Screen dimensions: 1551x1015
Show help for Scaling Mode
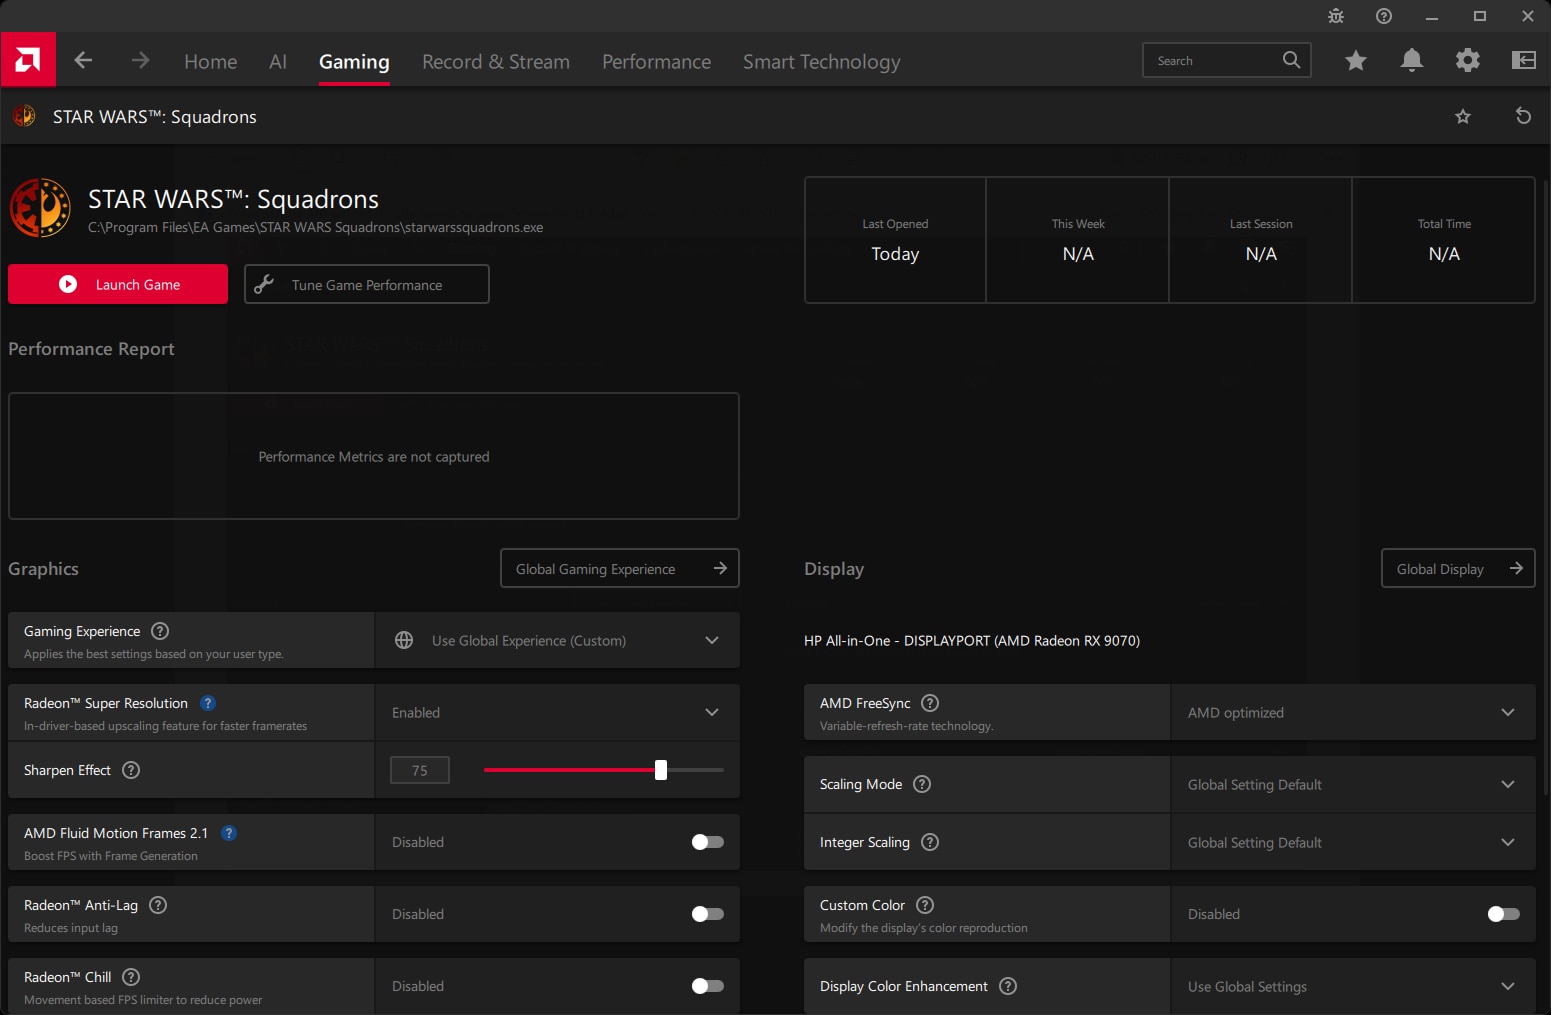click(922, 784)
